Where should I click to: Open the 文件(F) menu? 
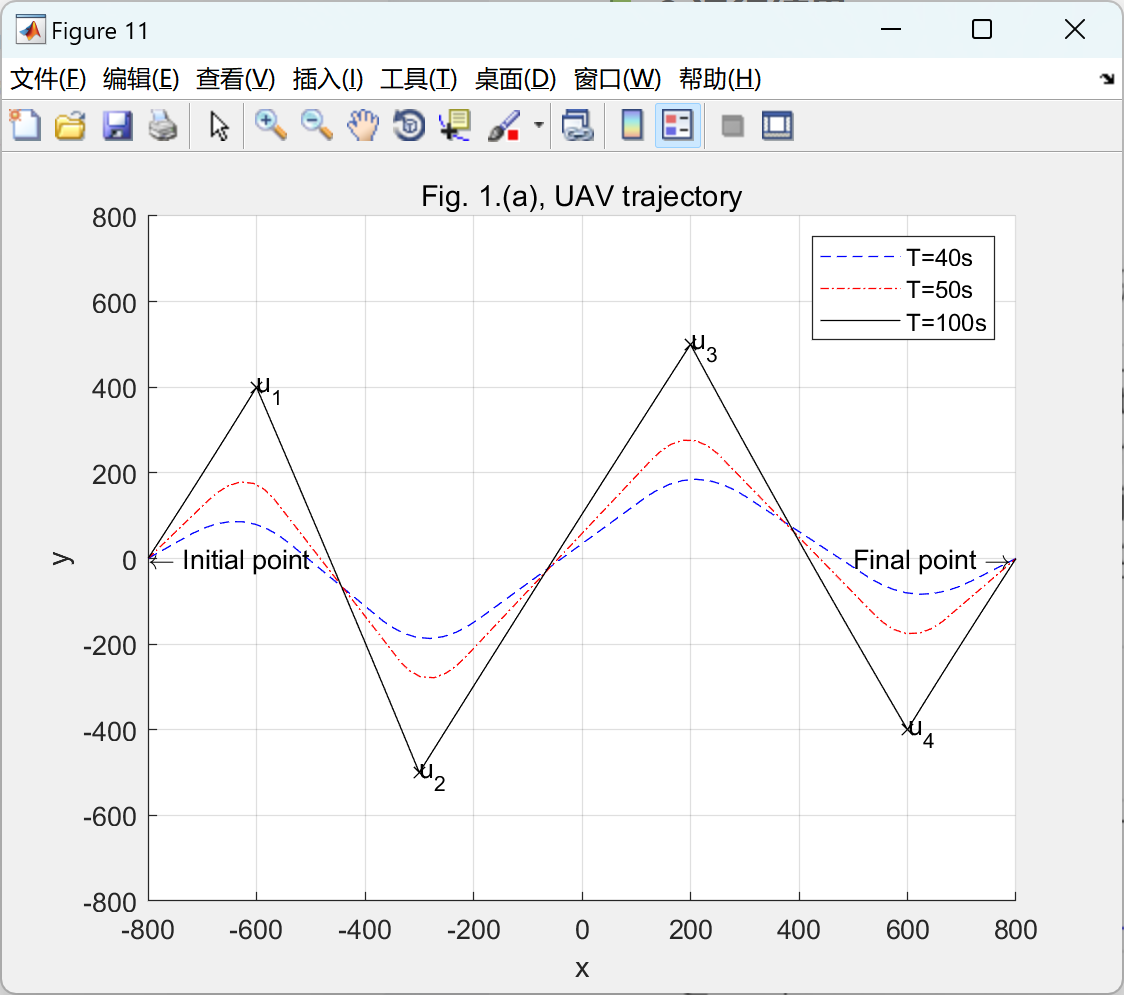tap(48, 78)
